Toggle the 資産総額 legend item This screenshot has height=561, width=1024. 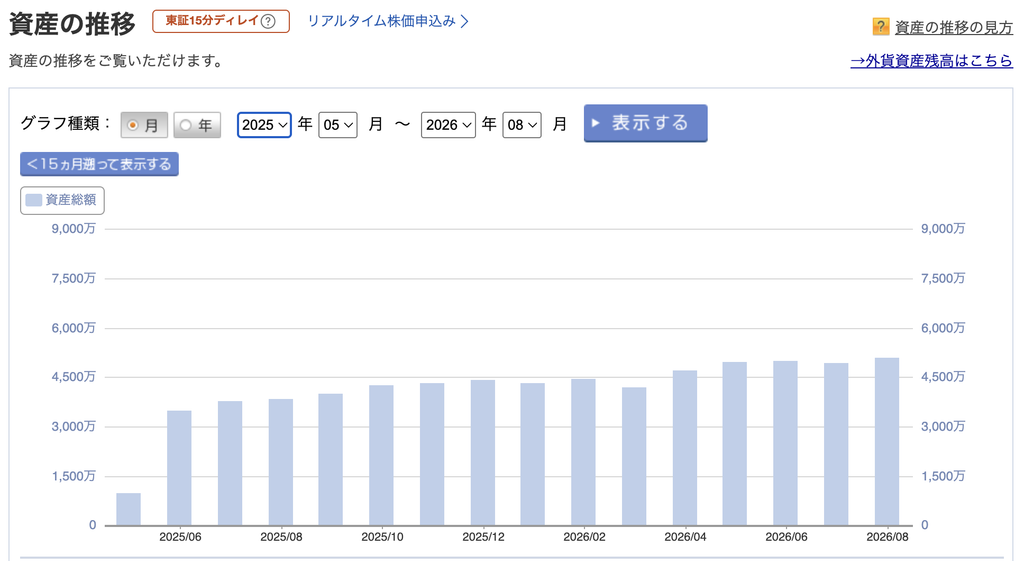tap(62, 200)
